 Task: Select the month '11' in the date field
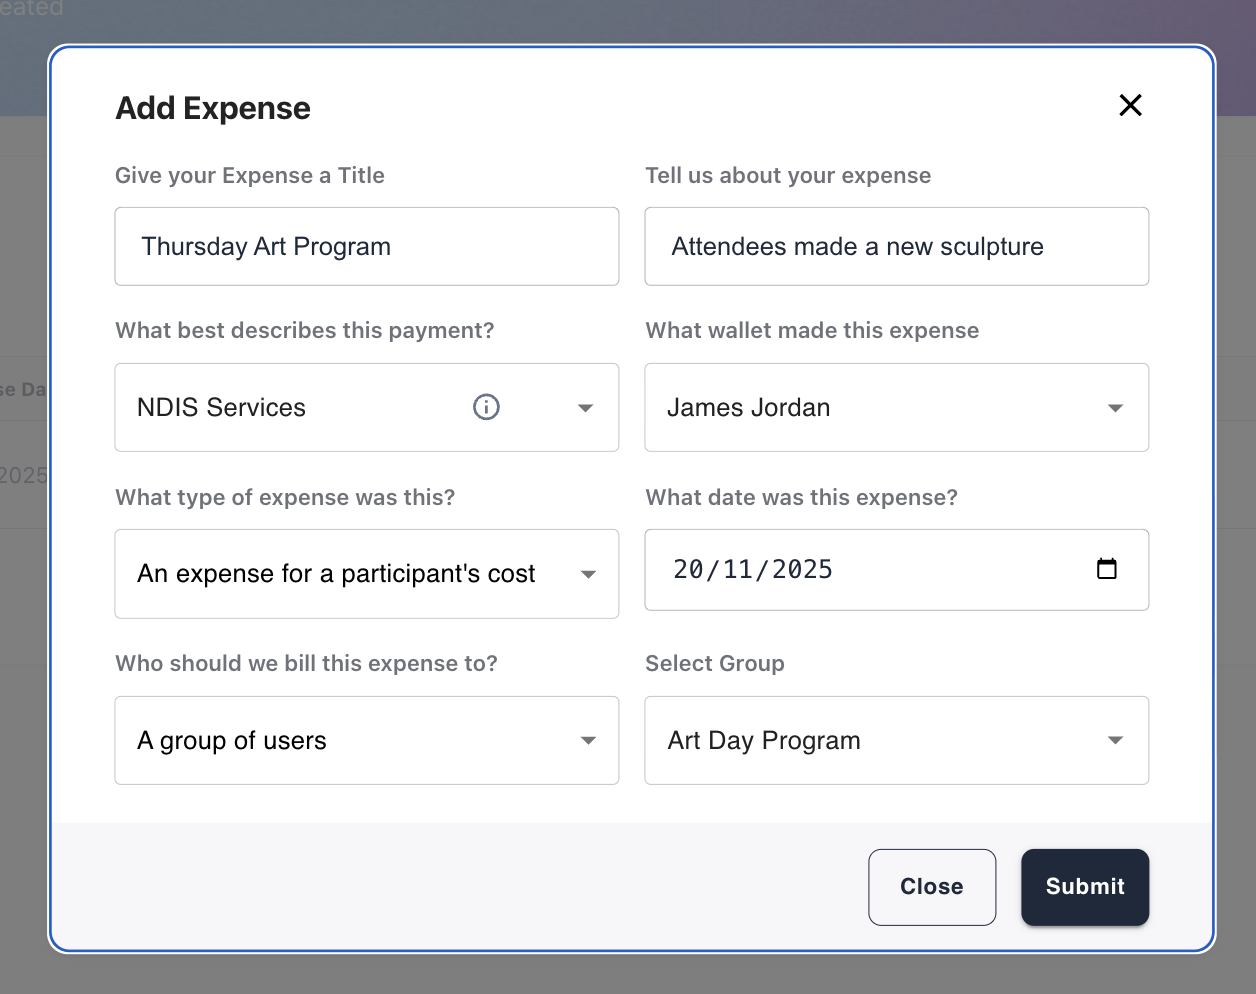coord(737,569)
